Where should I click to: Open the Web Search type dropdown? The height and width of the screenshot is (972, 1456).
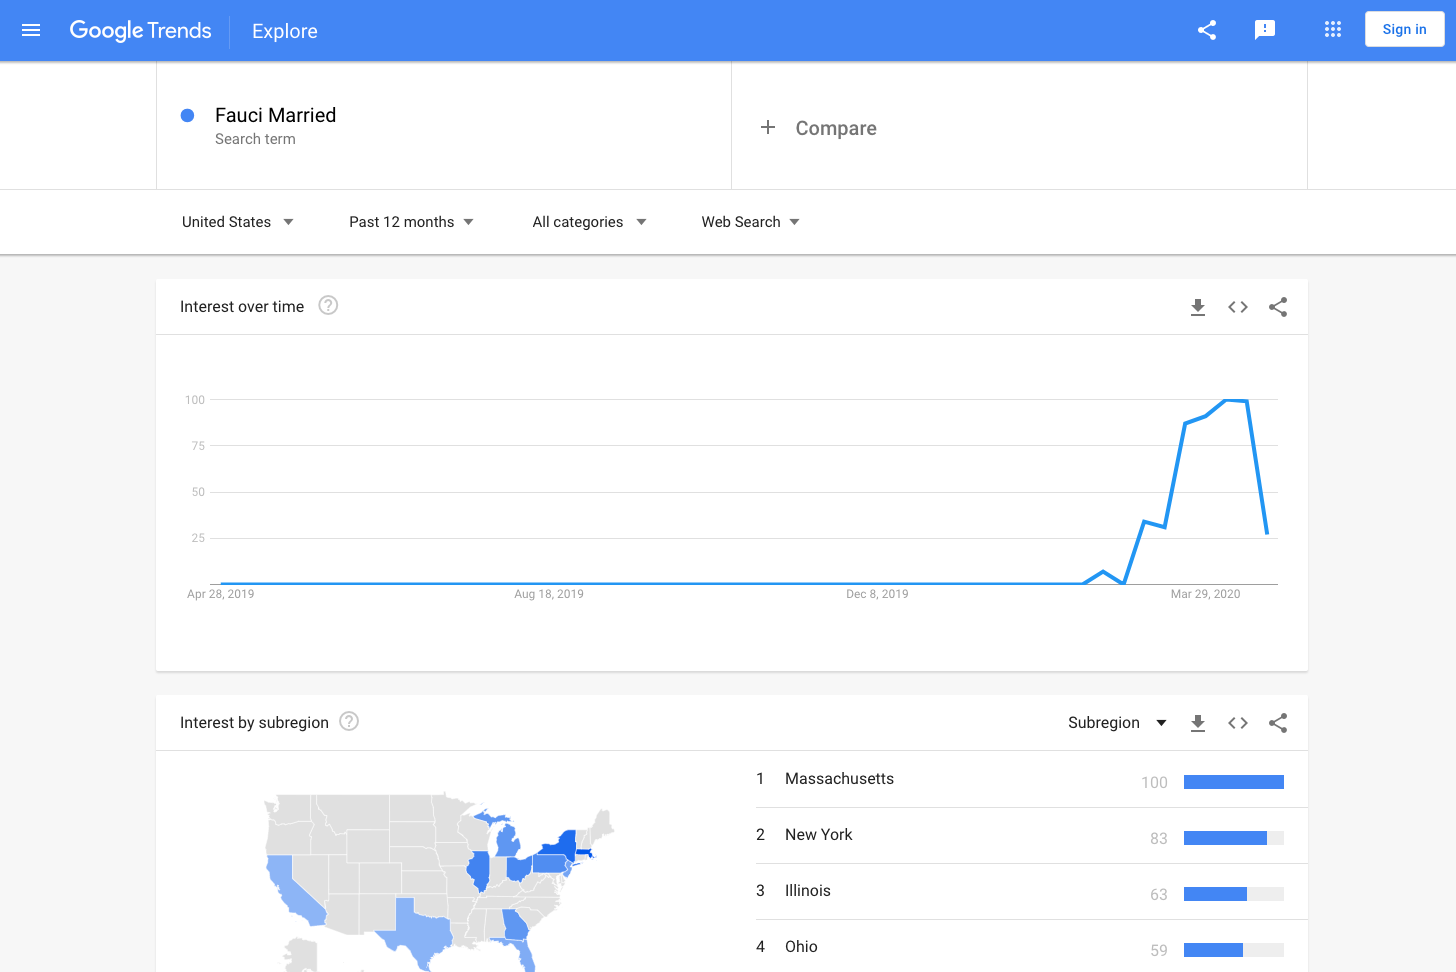(750, 222)
